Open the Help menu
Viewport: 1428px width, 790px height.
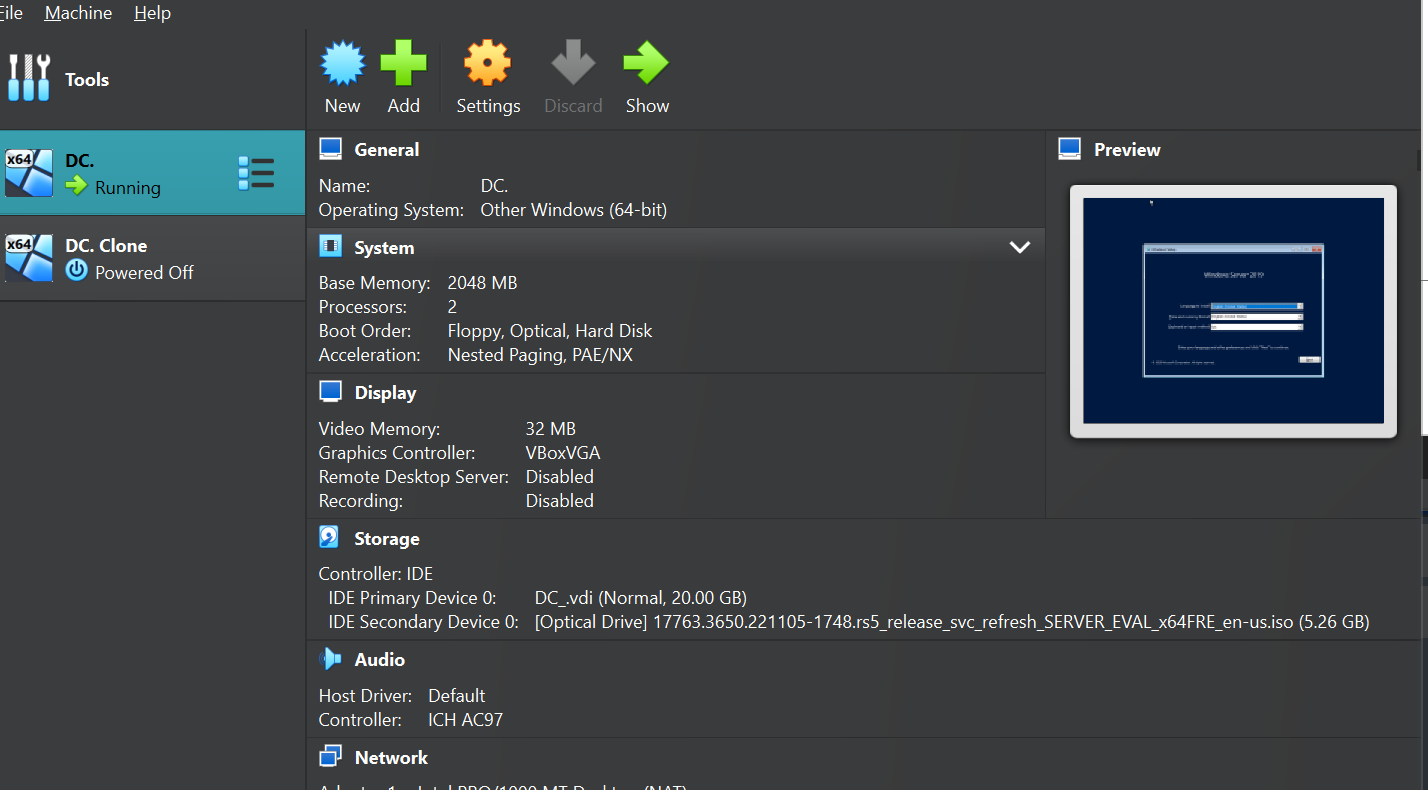point(152,13)
